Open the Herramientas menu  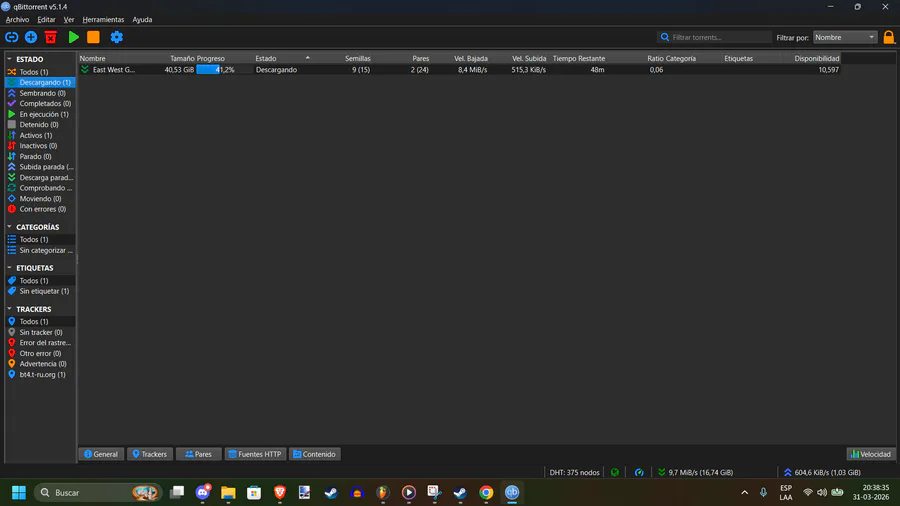[103, 20]
